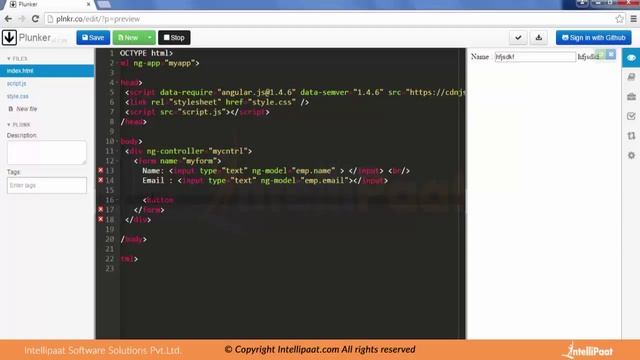Click the 'script.js' script tag on line 7
Image resolution: width=640 pixels, height=360 pixels.
pos(198,112)
